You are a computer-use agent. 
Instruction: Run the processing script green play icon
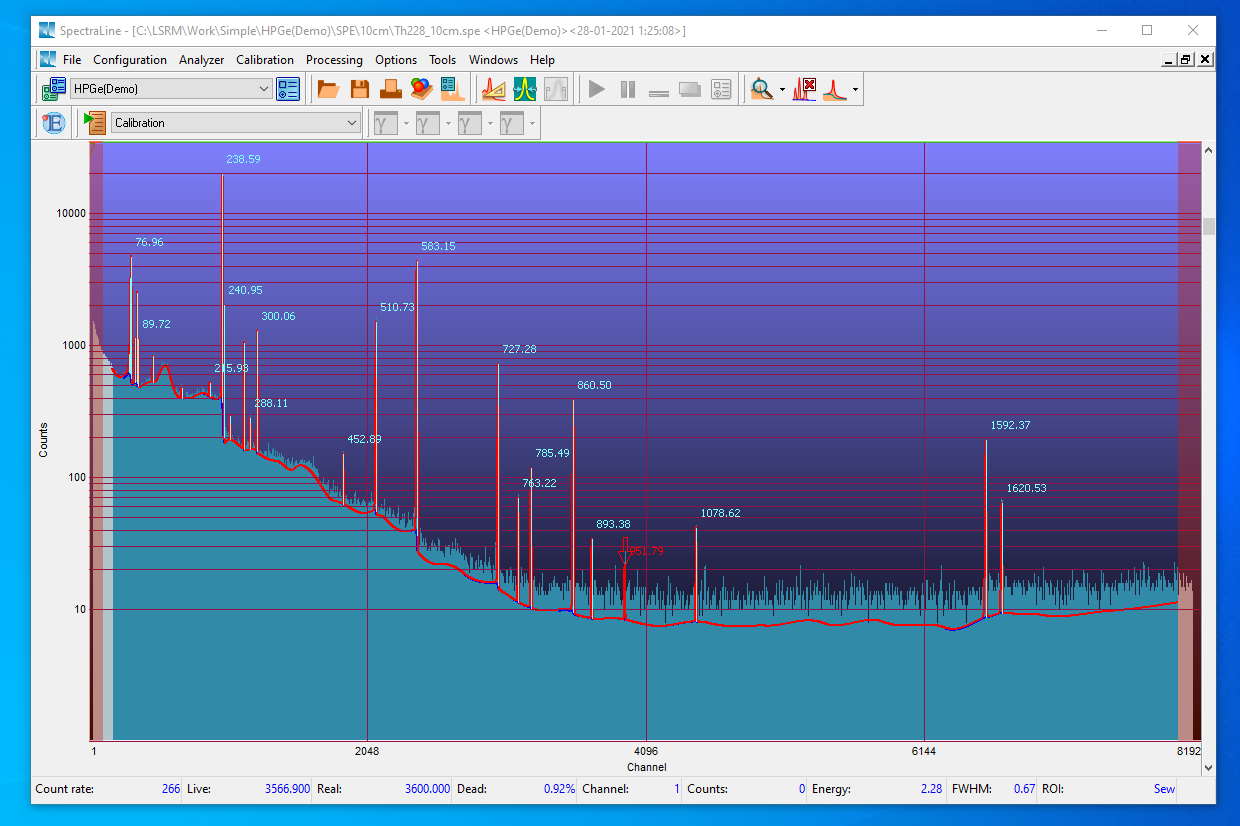(x=95, y=123)
